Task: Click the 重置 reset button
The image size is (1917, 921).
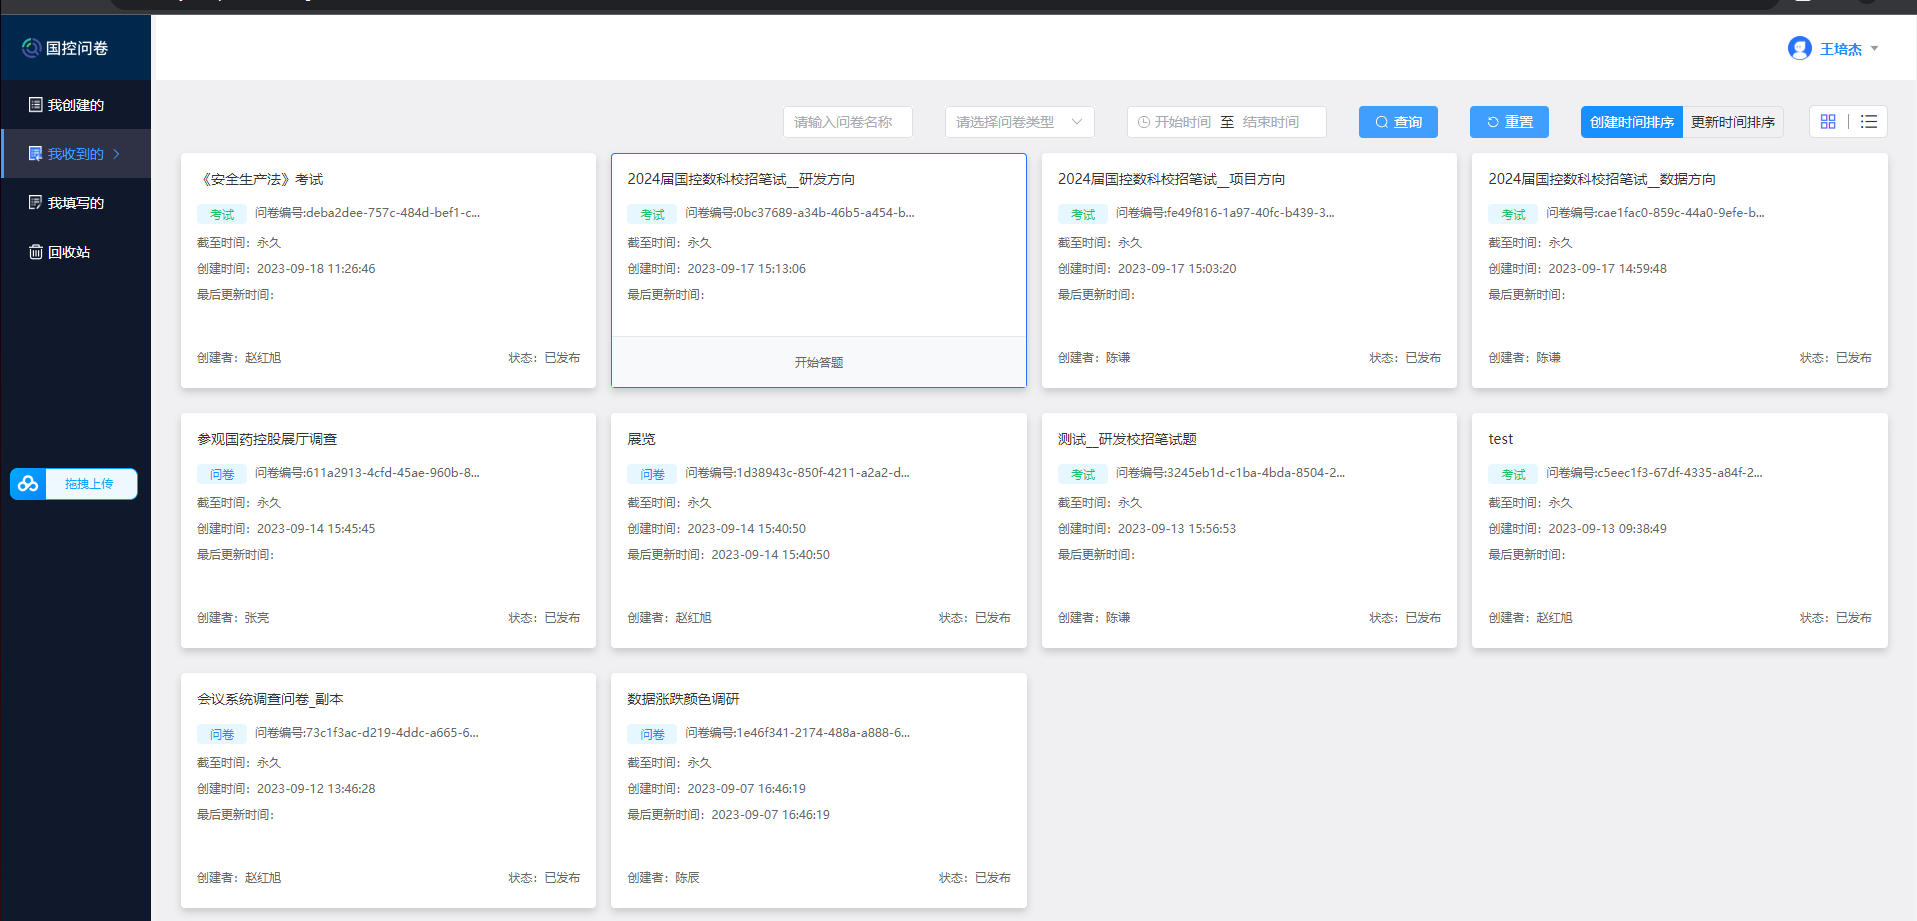Action: [1509, 122]
